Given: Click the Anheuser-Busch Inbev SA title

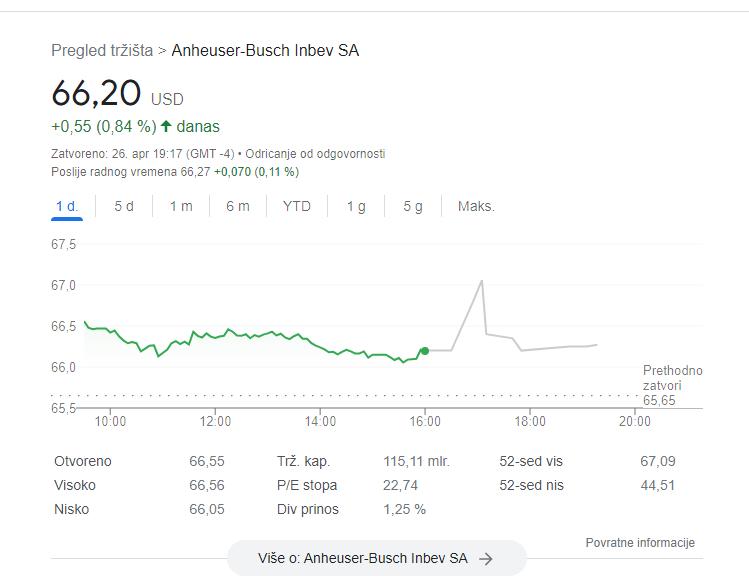Looking at the screenshot, I should pyautogui.click(x=265, y=50).
